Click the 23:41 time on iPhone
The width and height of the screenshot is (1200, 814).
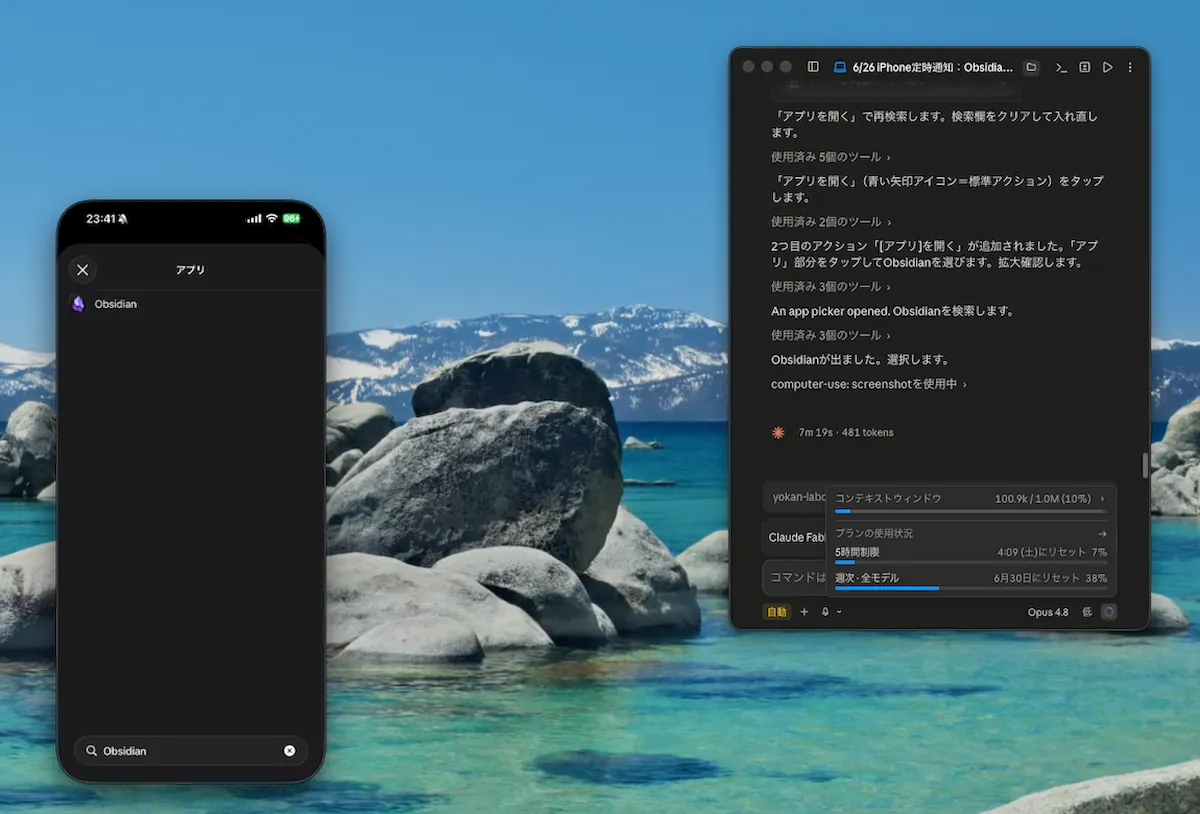pos(101,218)
